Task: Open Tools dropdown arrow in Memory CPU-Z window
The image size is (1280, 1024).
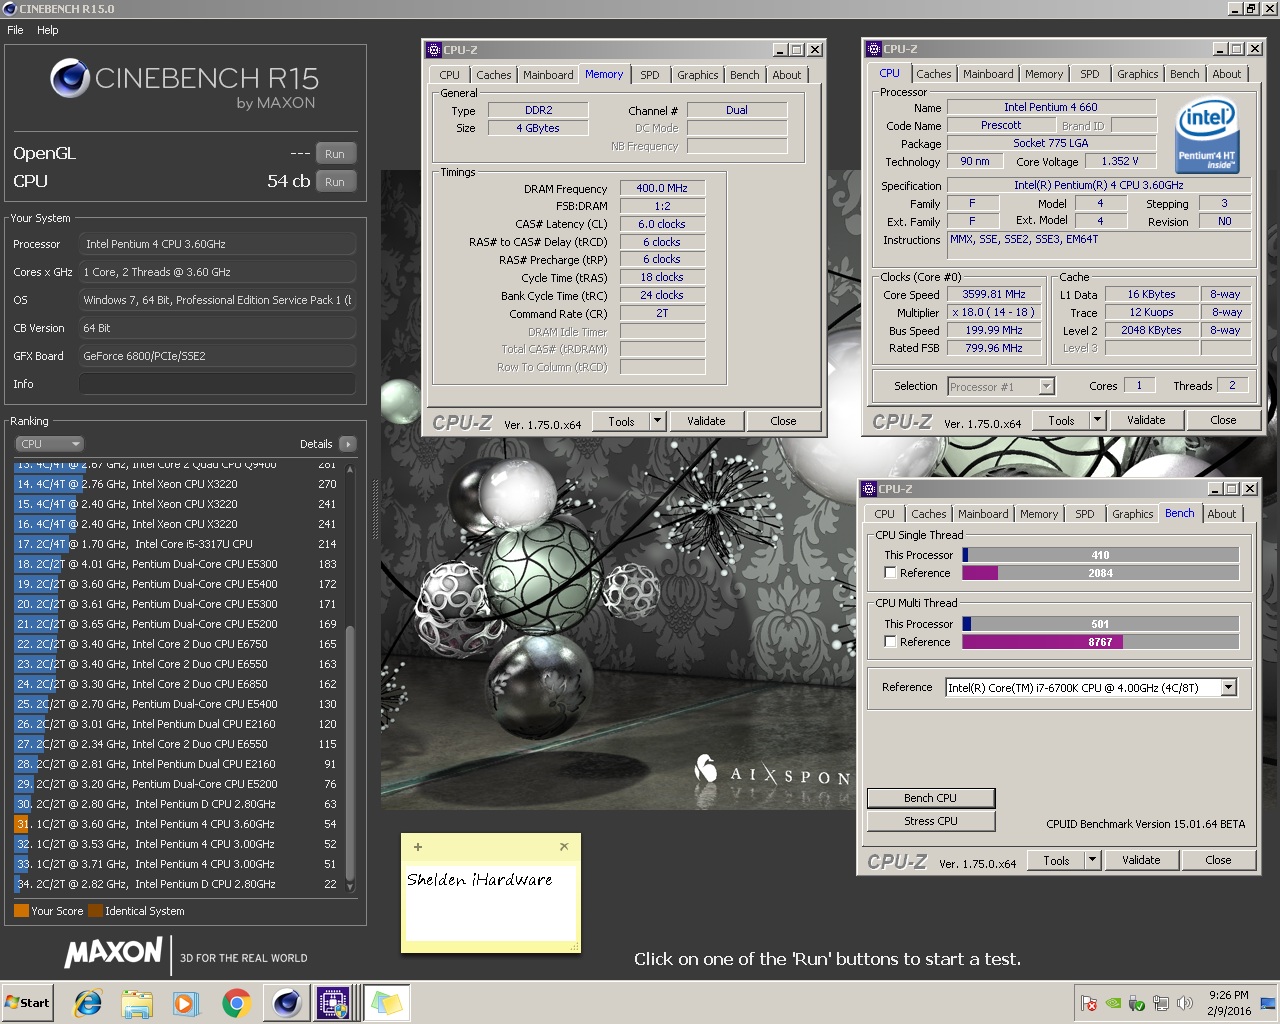Action: 658,421
